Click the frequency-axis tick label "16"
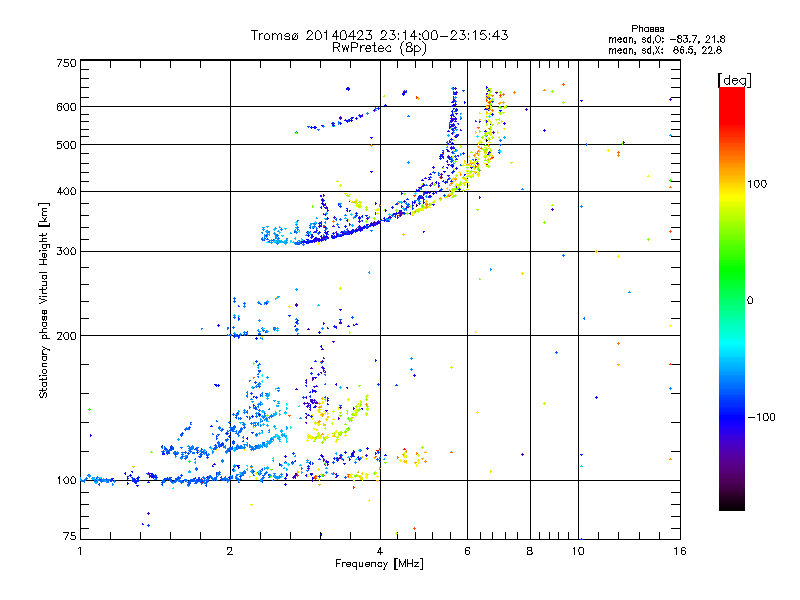This screenshot has height=600, width=800. tap(680, 551)
